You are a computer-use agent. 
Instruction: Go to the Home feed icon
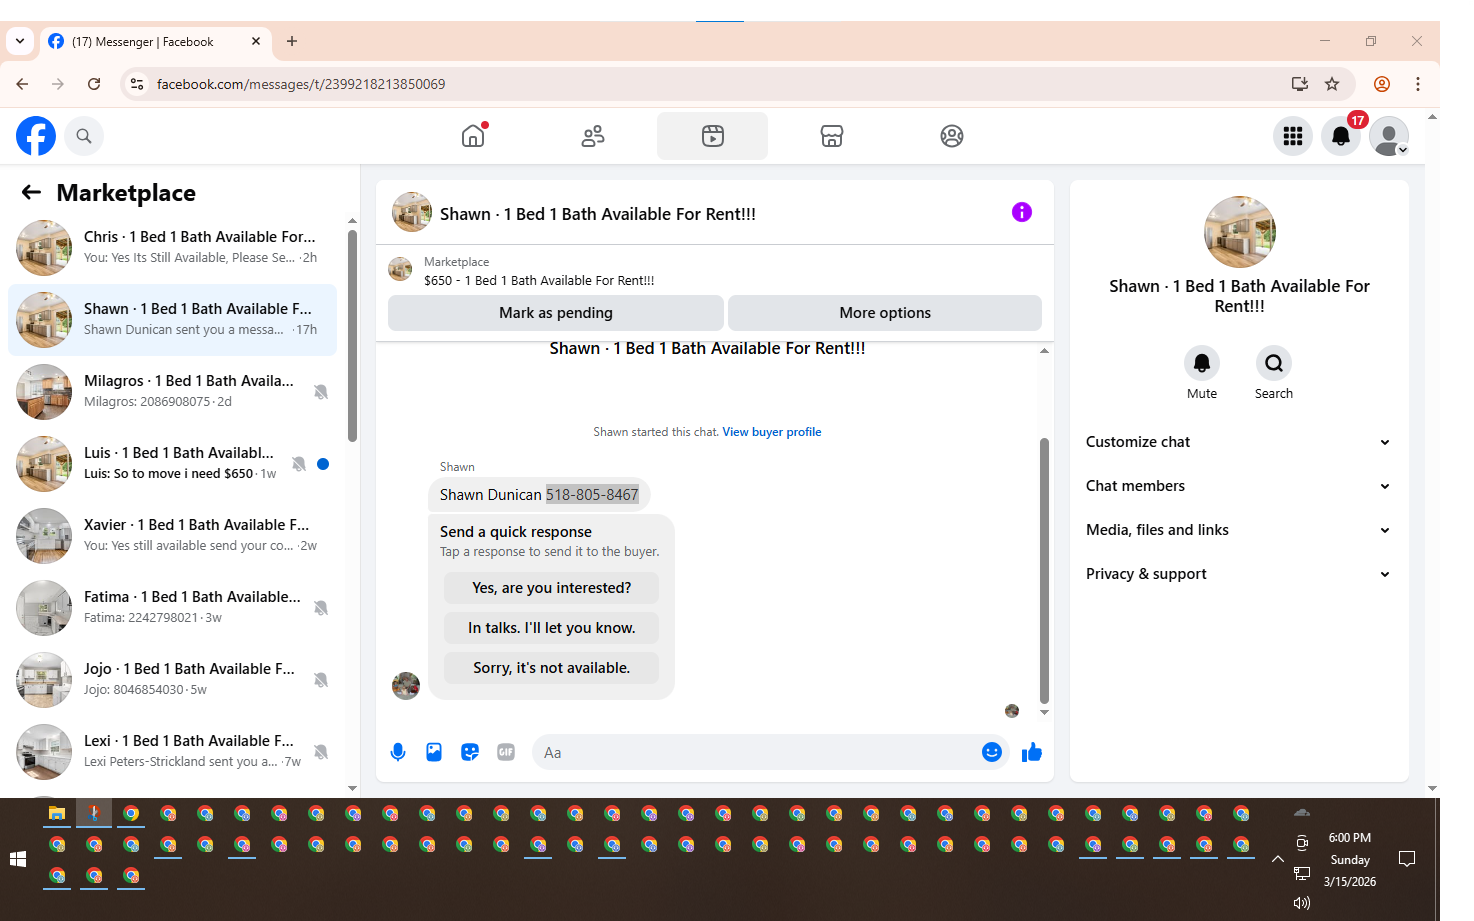tap(473, 136)
